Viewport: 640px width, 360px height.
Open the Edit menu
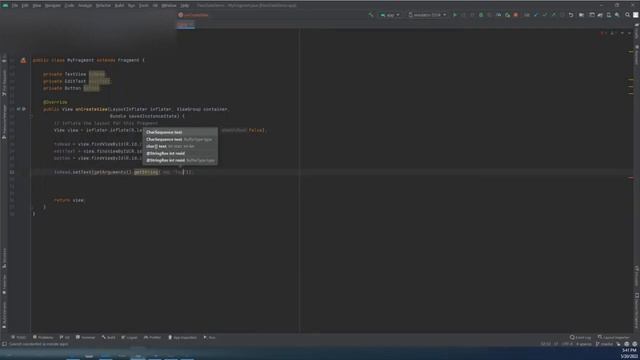(25, 6)
